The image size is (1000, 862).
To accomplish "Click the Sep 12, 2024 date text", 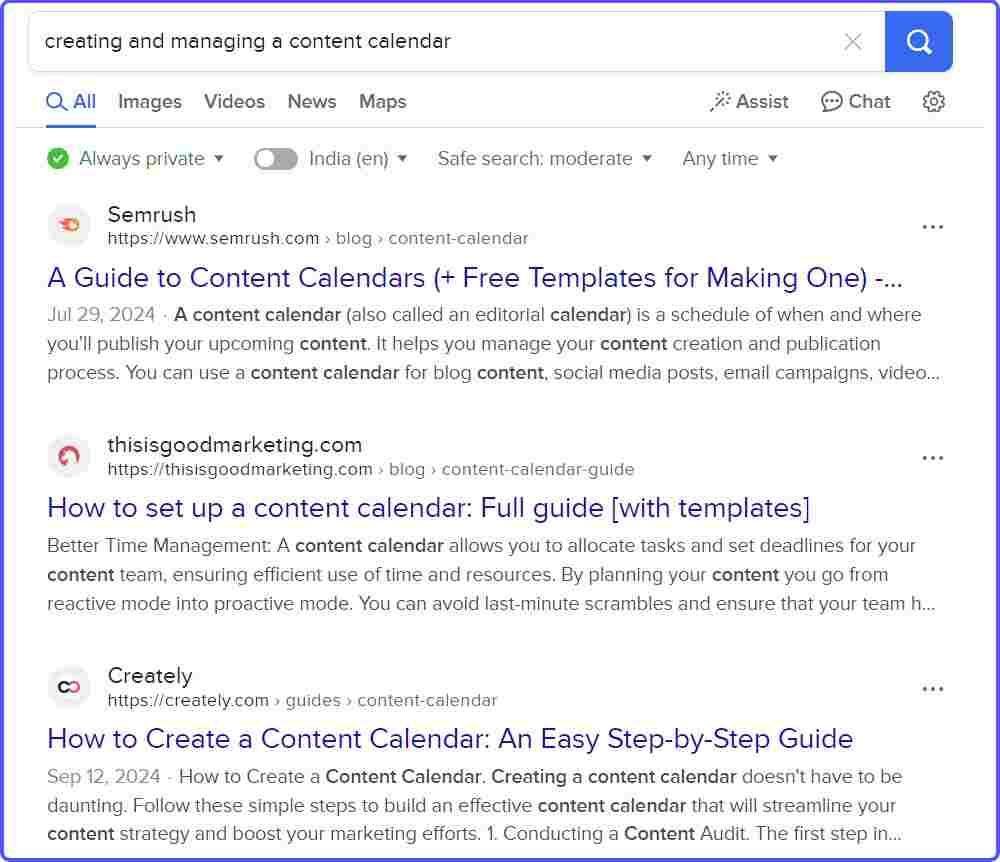I will pyautogui.click(x=103, y=776).
